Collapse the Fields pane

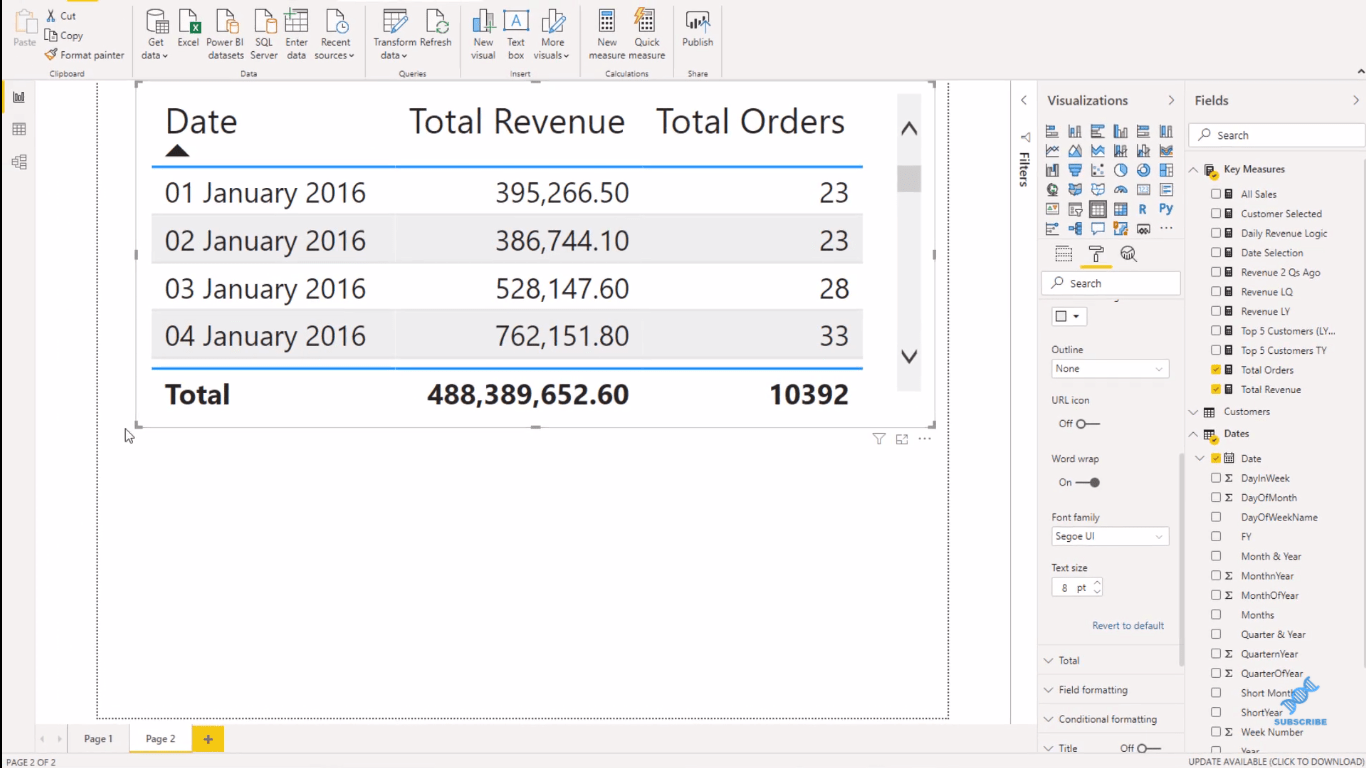[1356, 100]
